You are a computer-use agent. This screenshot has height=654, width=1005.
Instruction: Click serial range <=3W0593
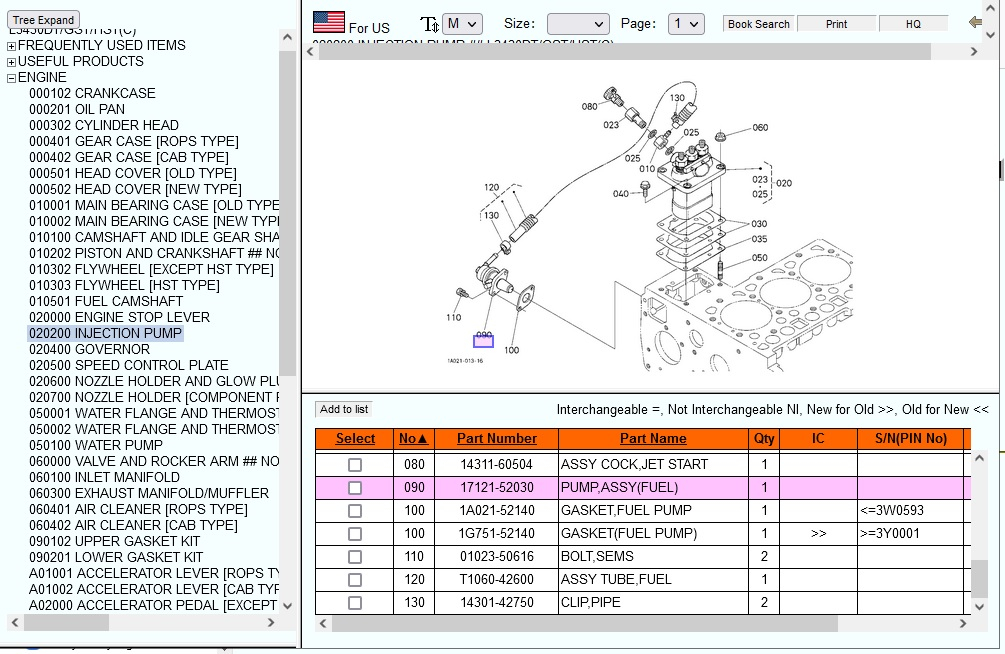tap(892, 511)
